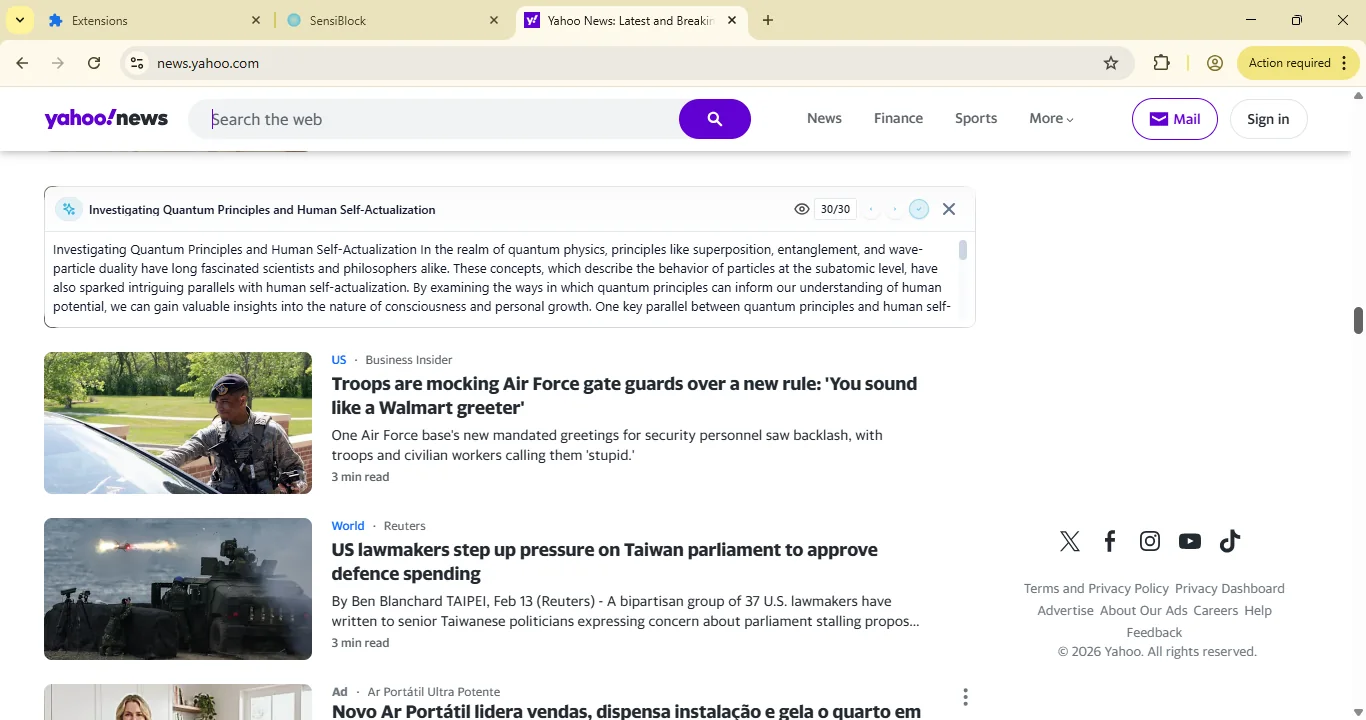Toggle the eye visibility icon on the Quantum card
This screenshot has height=720, width=1366.
(801, 209)
